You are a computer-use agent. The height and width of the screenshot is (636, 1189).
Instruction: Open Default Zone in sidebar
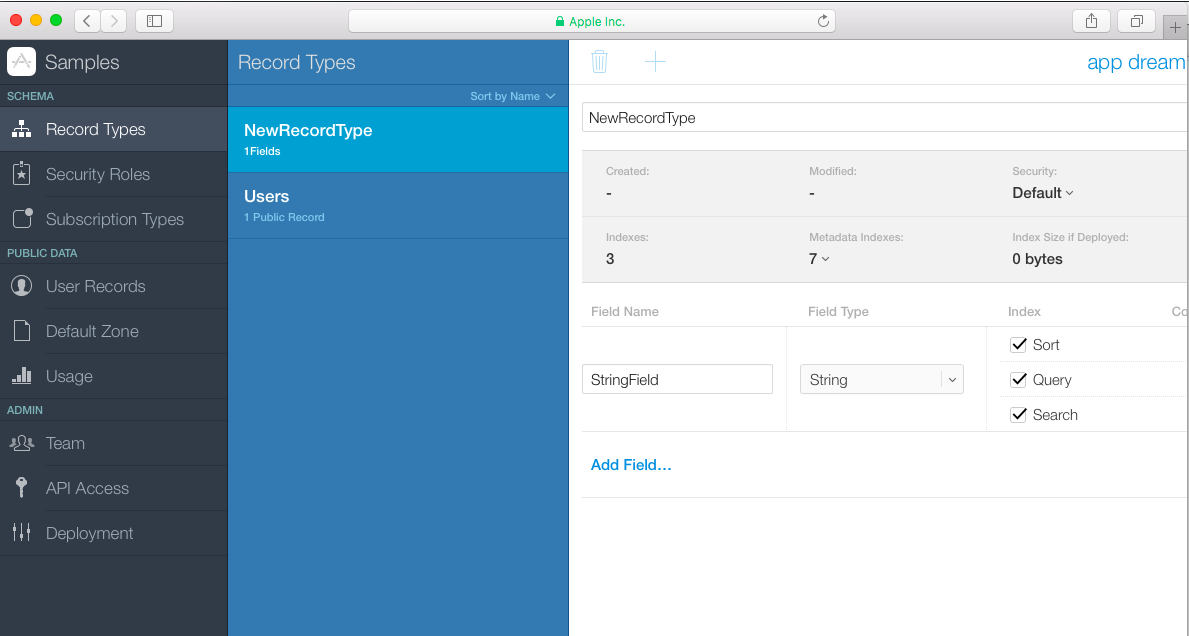click(x=114, y=331)
